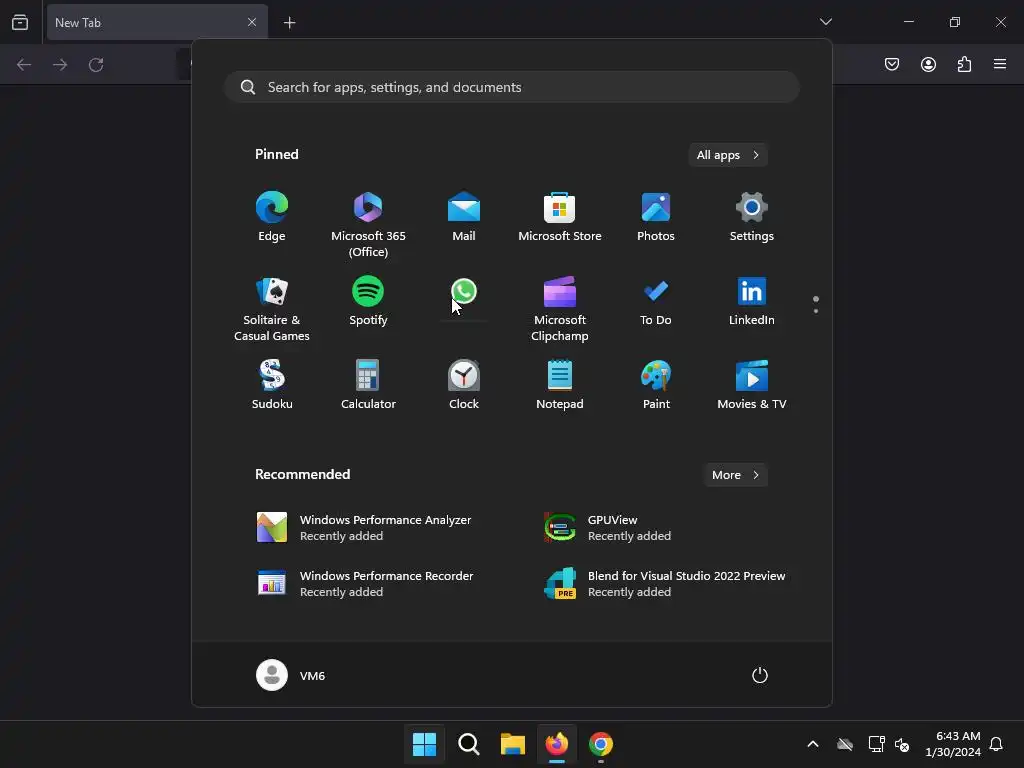Show hidden system tray icons
The width and height of the screenshot is (1024, 768).
click(813, 744)
